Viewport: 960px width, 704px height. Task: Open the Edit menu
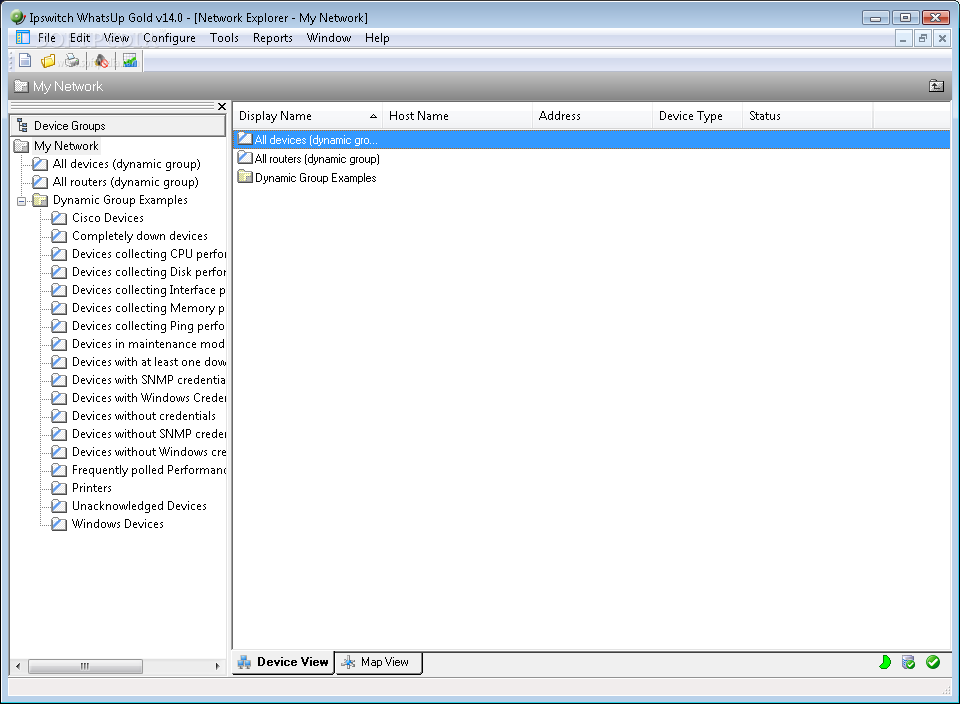click(80, 38)
